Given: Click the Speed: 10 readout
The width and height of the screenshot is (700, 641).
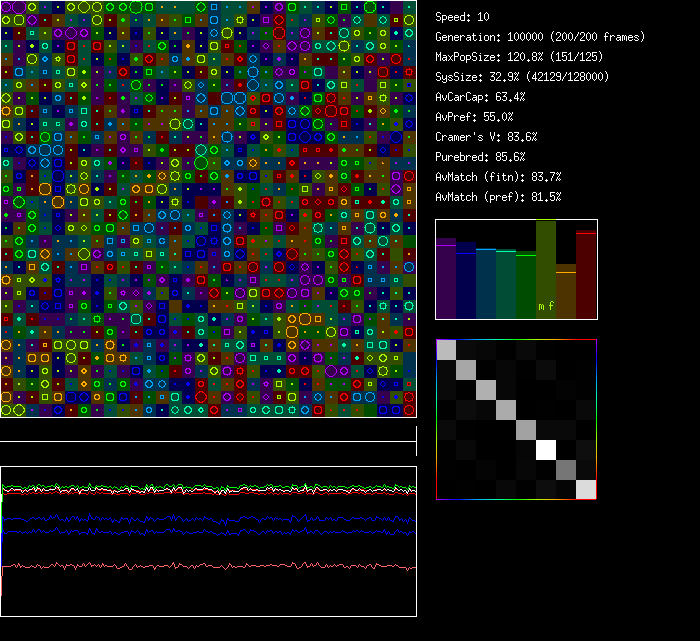Looking at the screenshot, I should coord(463,17).
